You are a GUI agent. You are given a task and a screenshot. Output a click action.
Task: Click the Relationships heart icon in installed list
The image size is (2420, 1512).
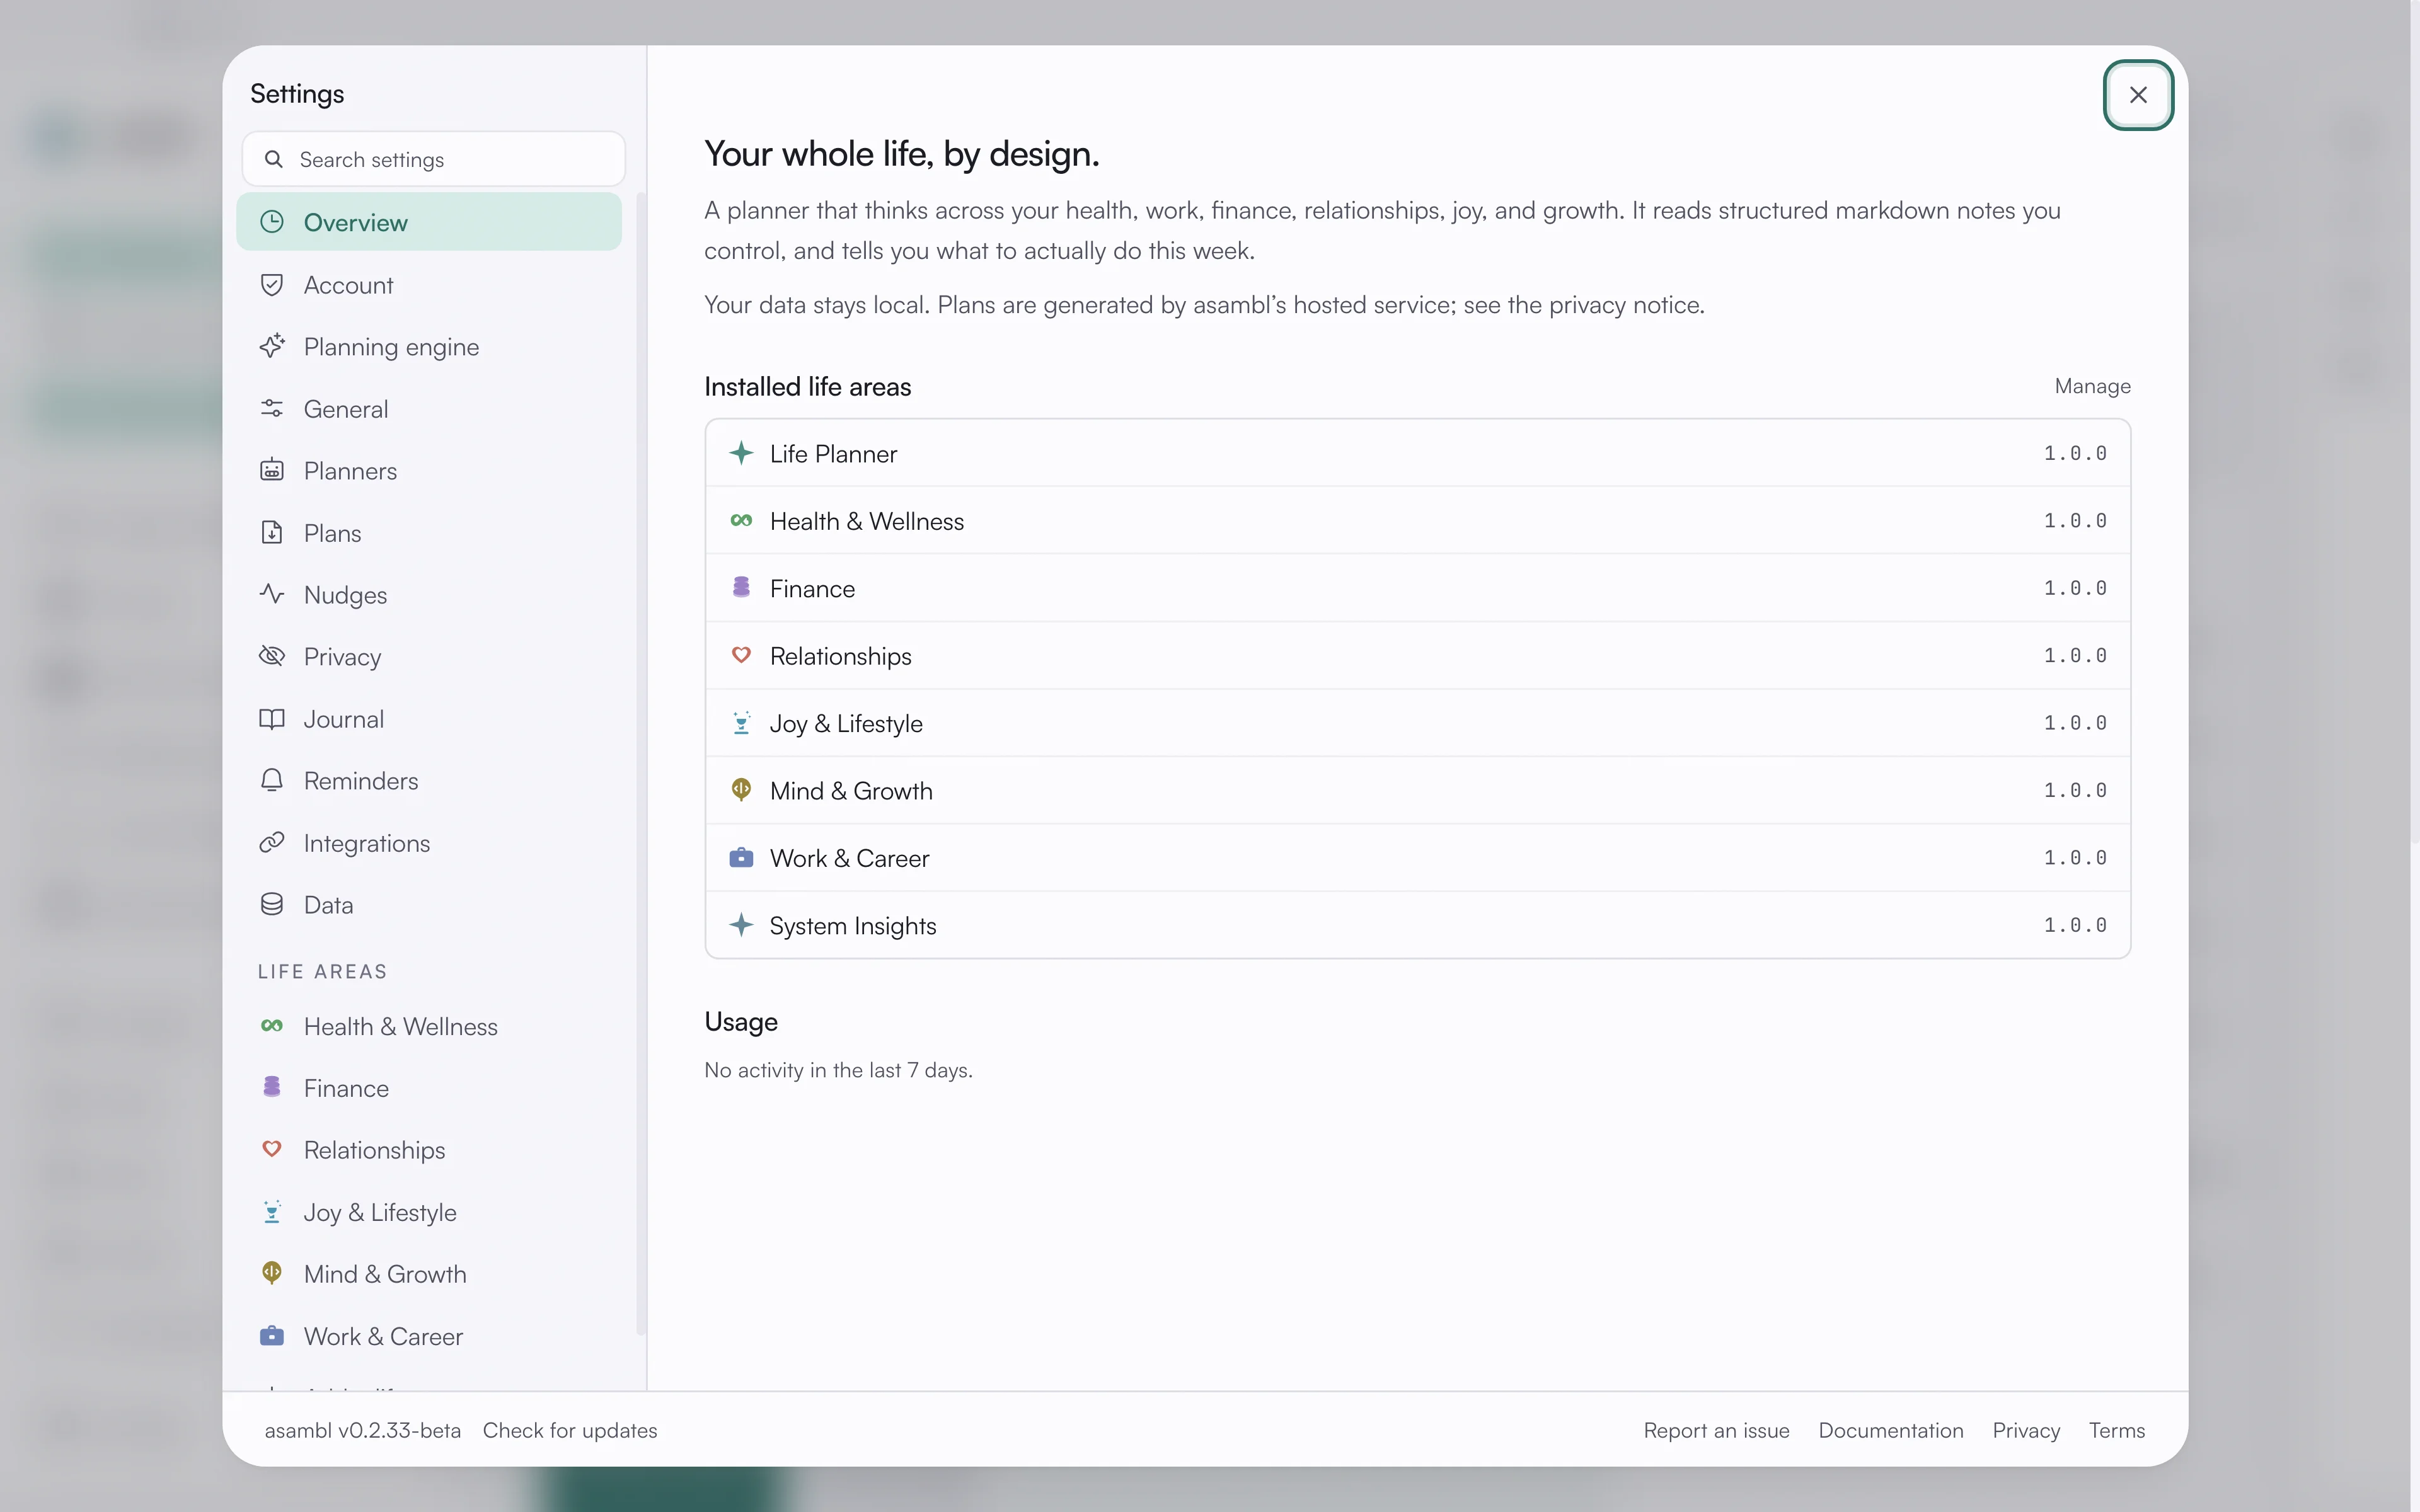point(741,655)
